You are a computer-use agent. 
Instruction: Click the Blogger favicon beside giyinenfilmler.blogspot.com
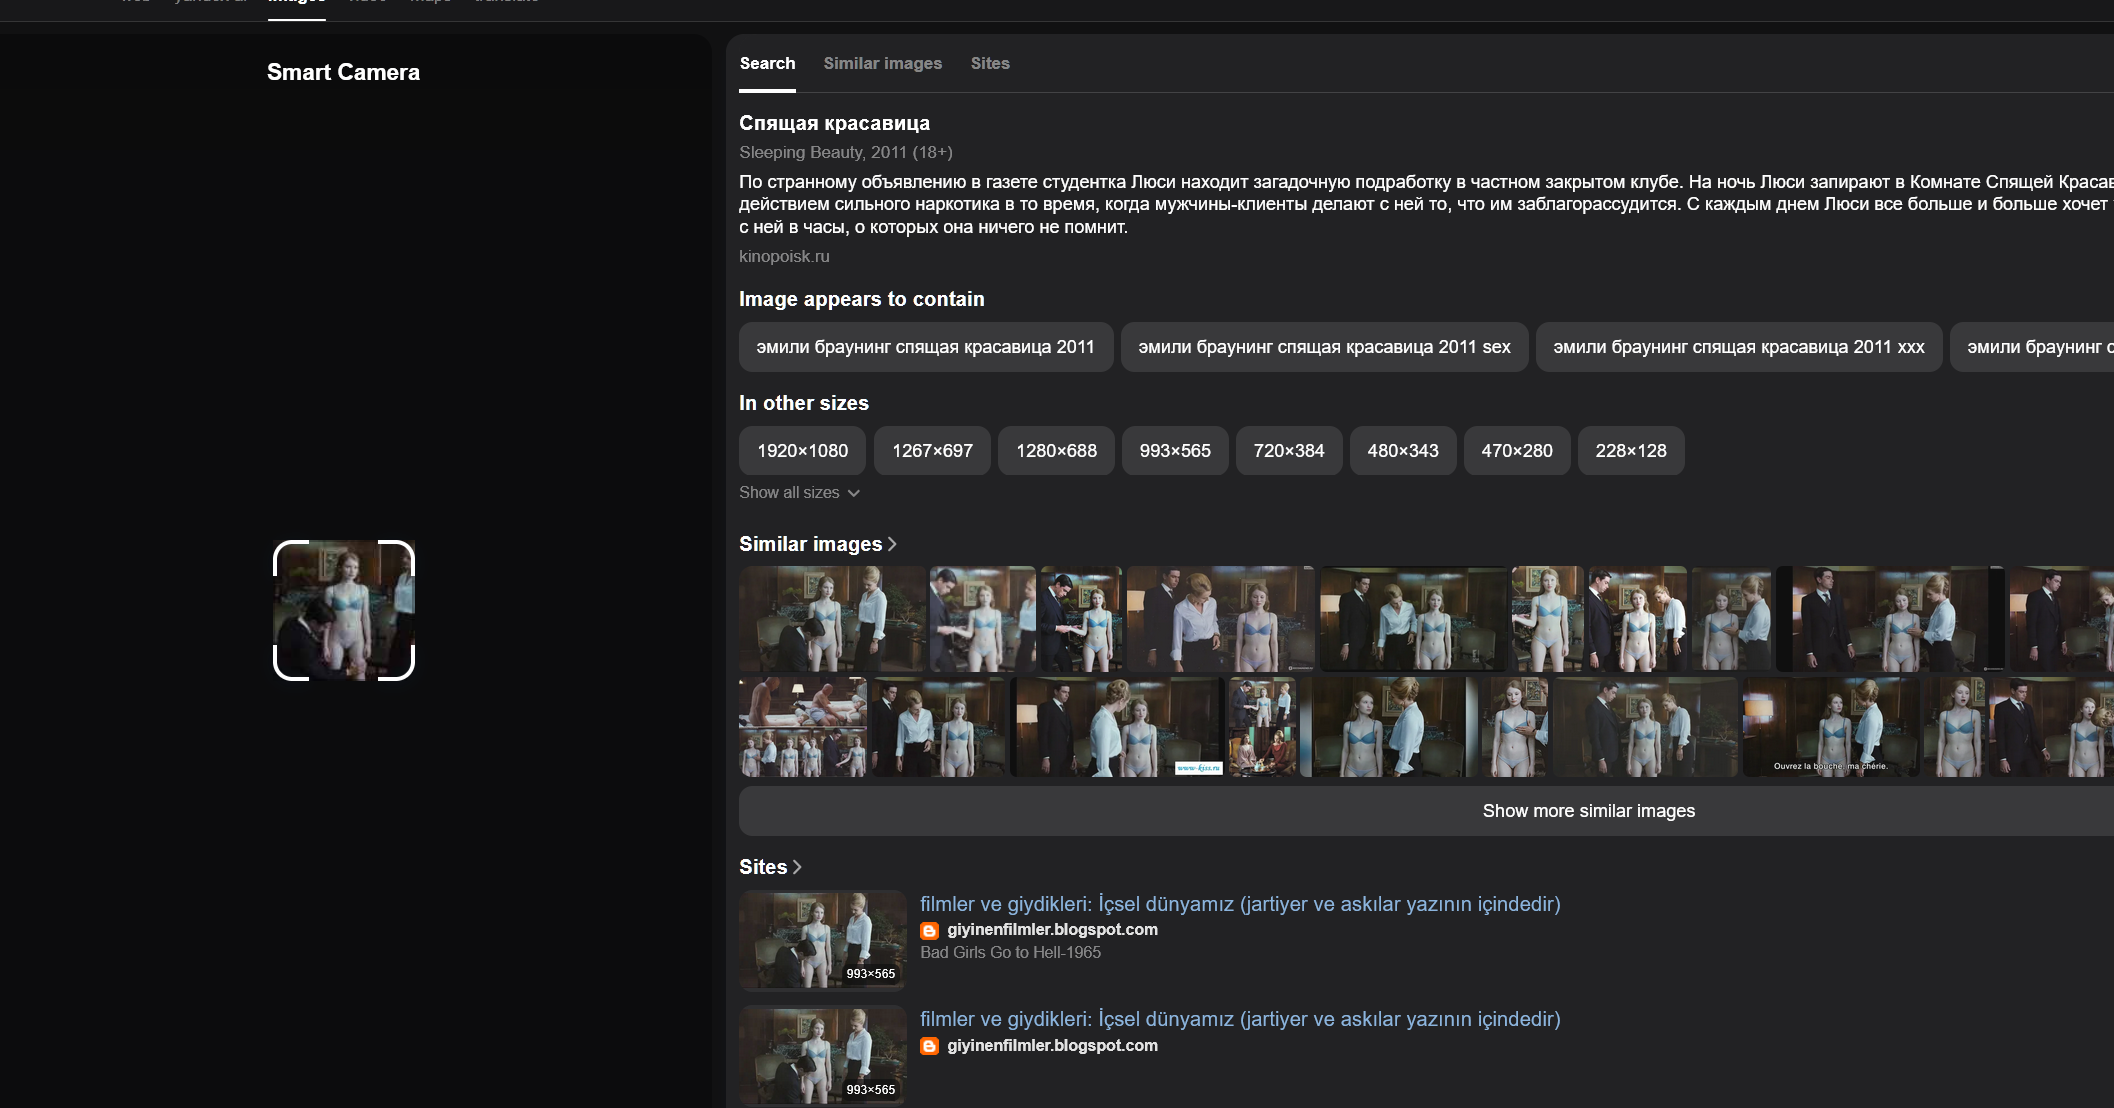(929, 930)
